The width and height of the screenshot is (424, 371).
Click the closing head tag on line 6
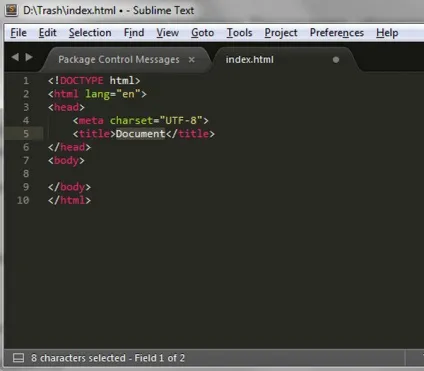tap(69, 147)
